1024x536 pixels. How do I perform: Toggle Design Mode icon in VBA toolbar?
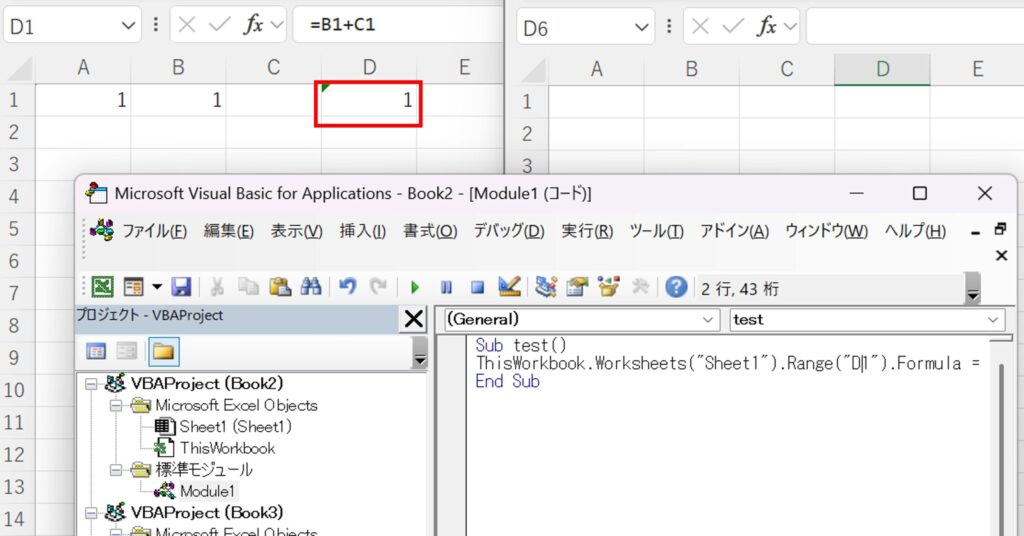(x=509, y=287)
